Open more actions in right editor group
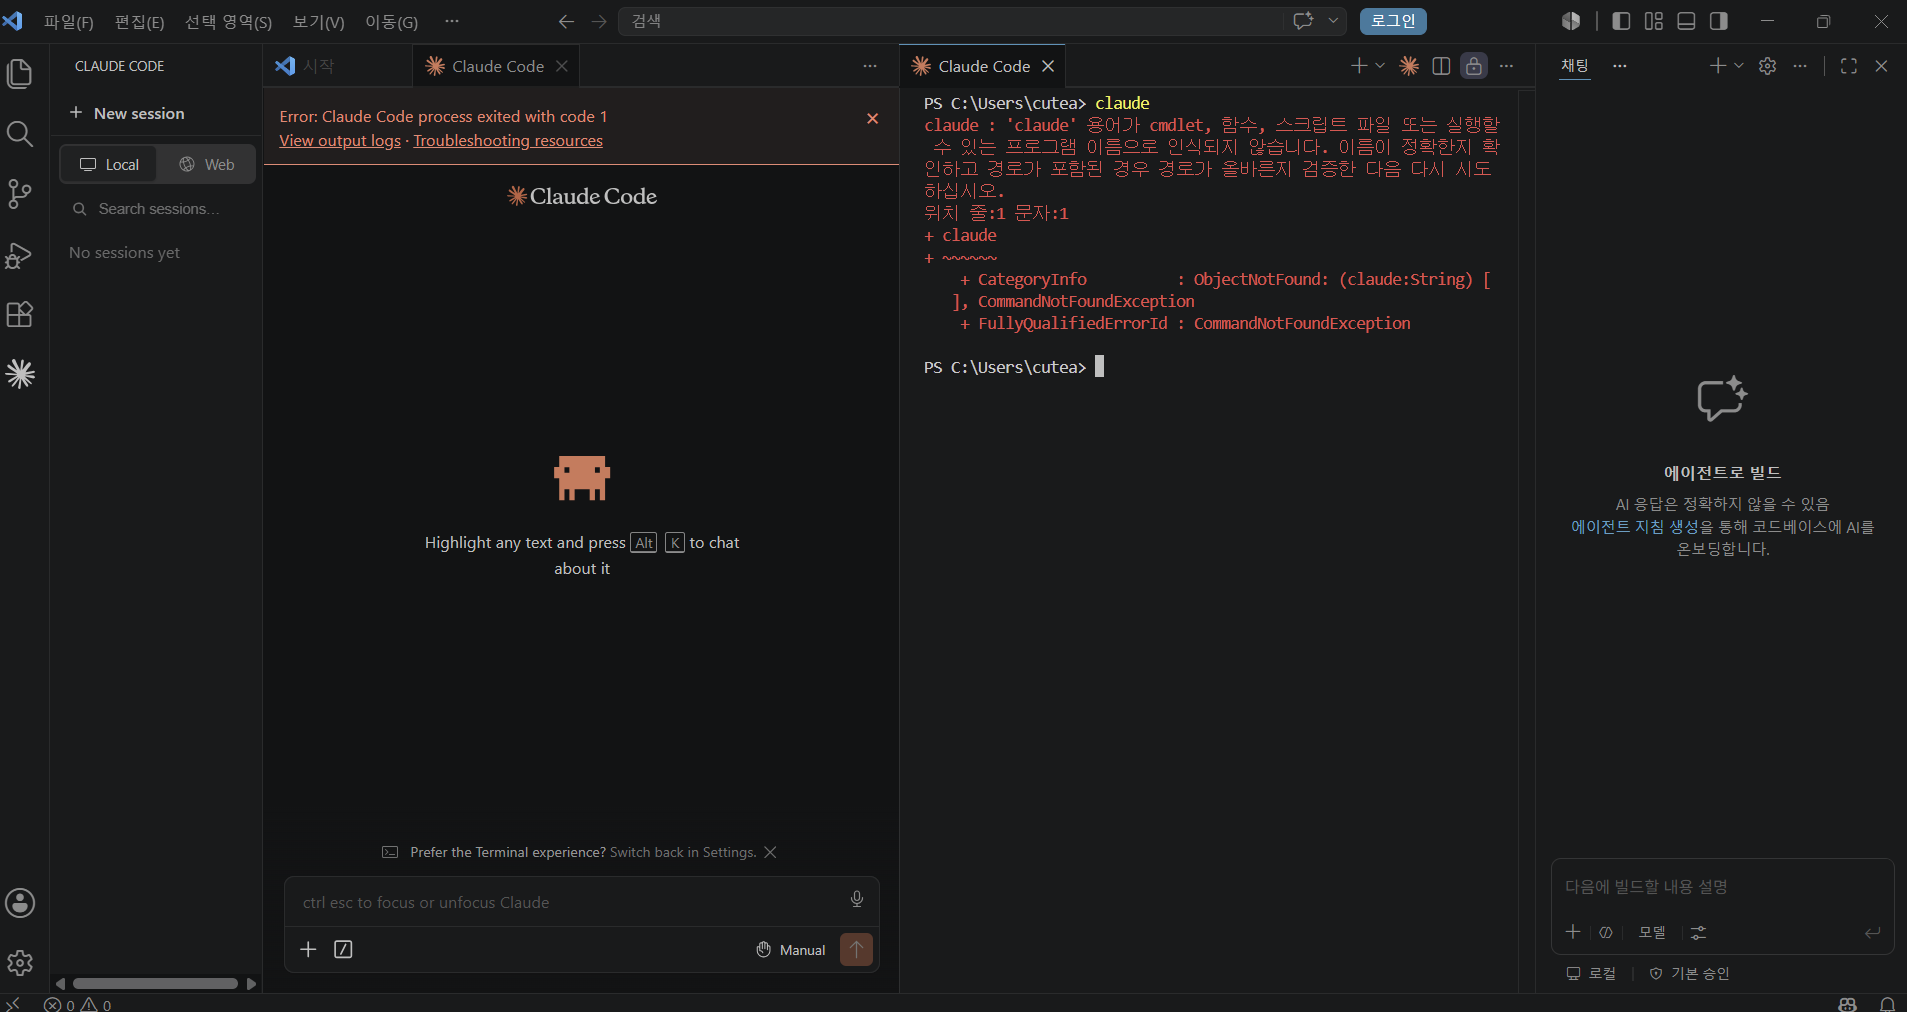The image size is (1907, 1012). coord(1507,66)
